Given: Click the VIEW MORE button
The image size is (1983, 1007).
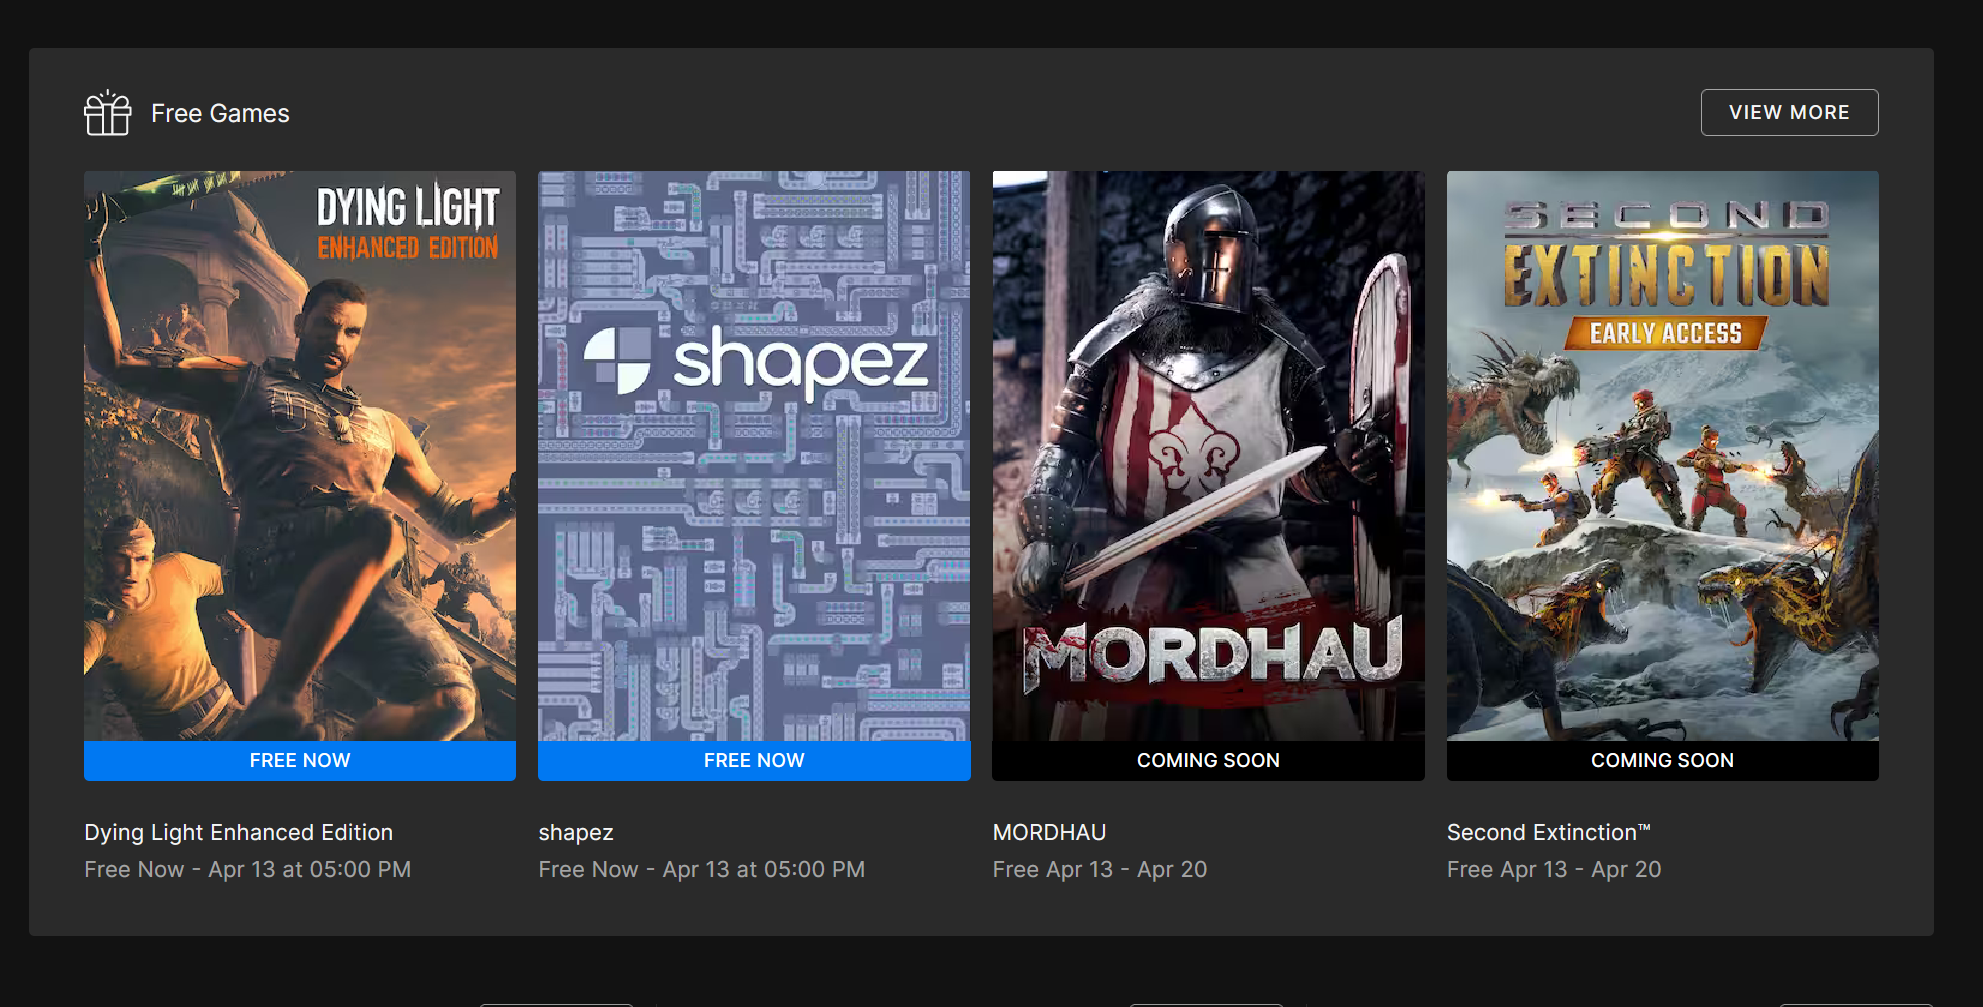Looking at the screenshot, I should click(1789, 112).
